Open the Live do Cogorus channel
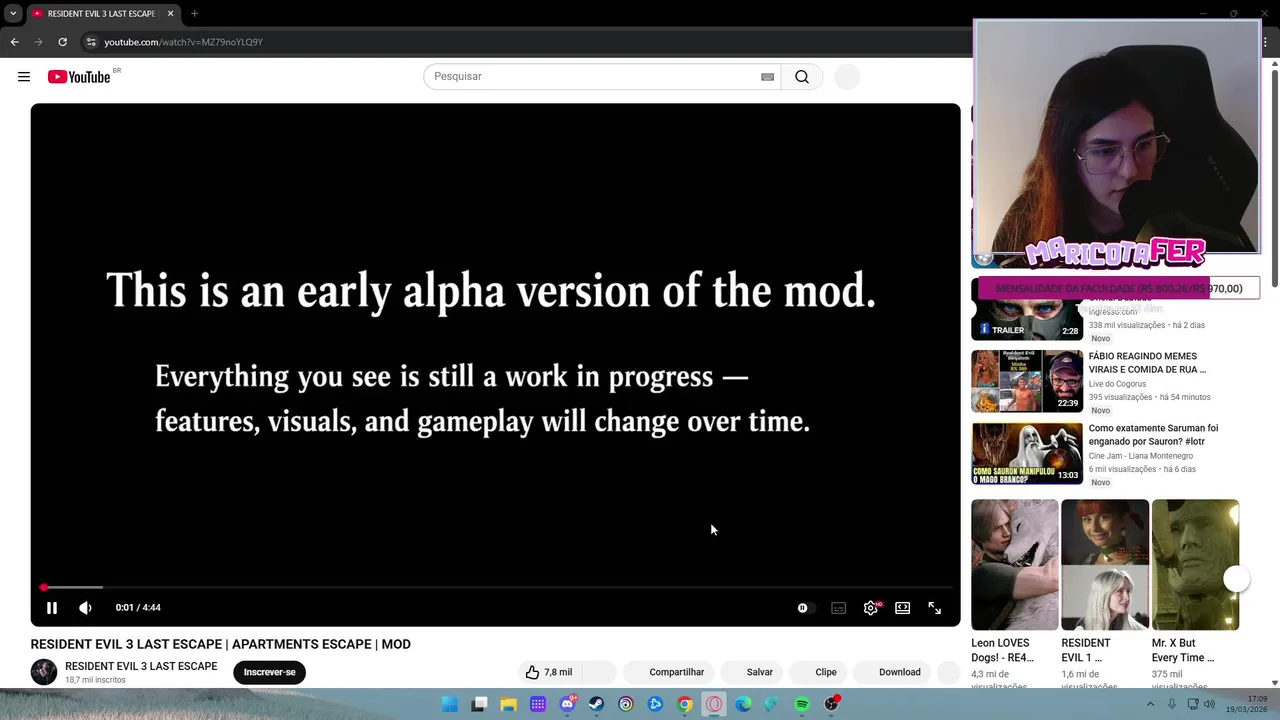 pyautogui.click(x=1117, y=384)
